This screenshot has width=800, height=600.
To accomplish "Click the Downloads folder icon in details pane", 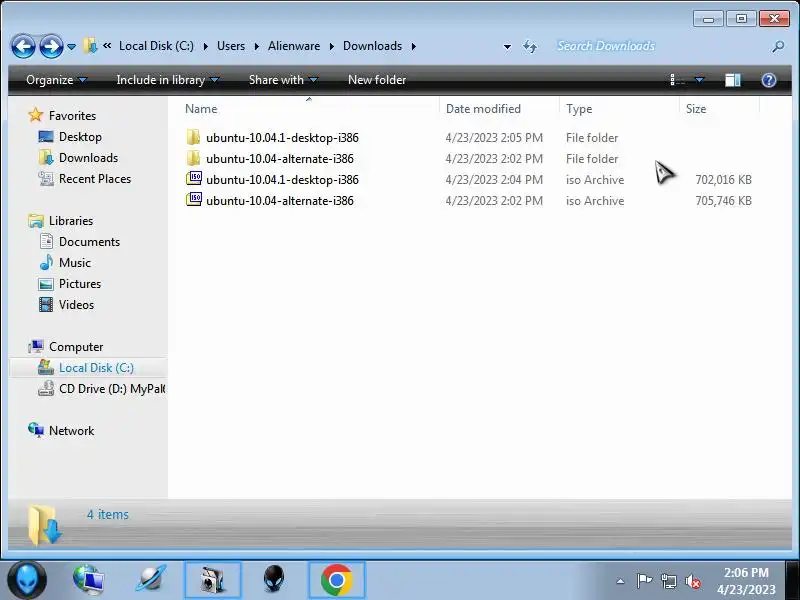I will (44, 526).
